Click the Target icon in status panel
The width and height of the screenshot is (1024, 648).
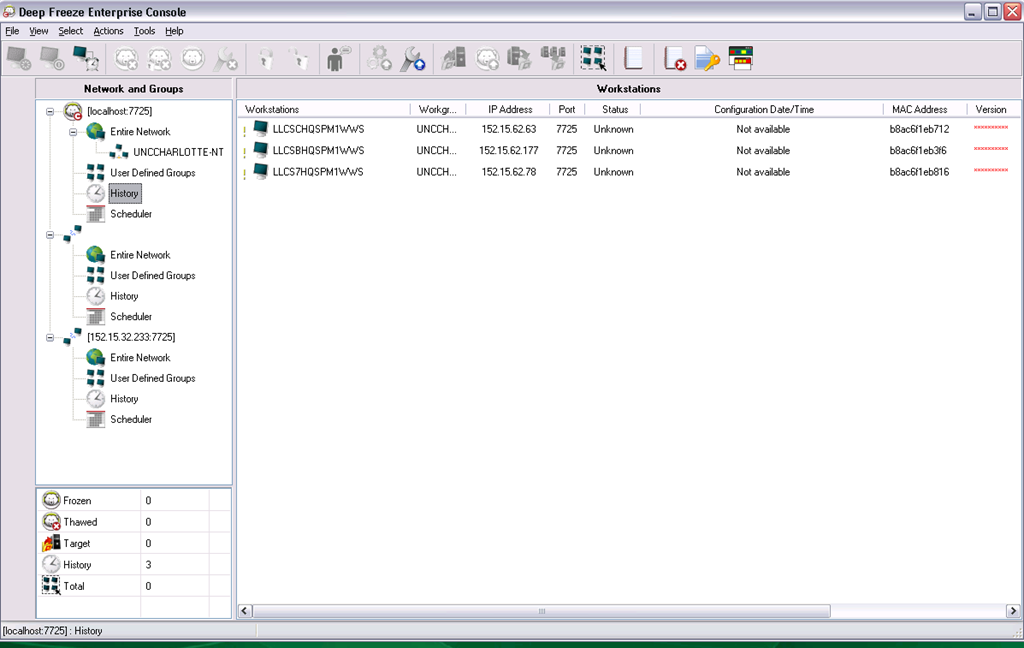[51, 543]
